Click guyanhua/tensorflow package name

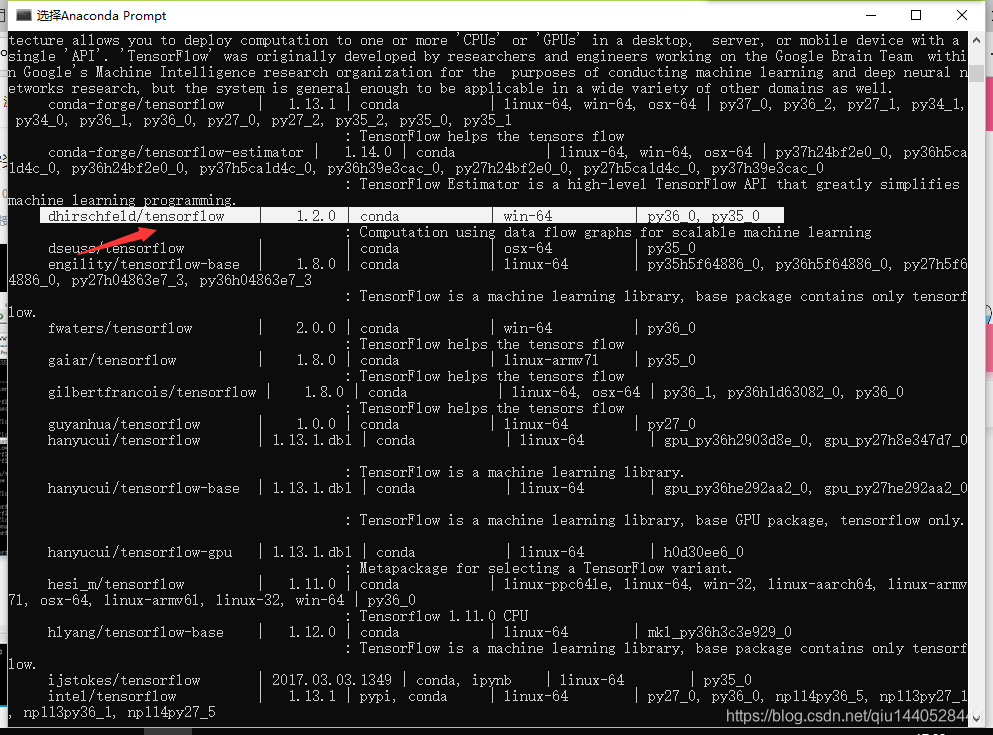[x=124, y=424]
